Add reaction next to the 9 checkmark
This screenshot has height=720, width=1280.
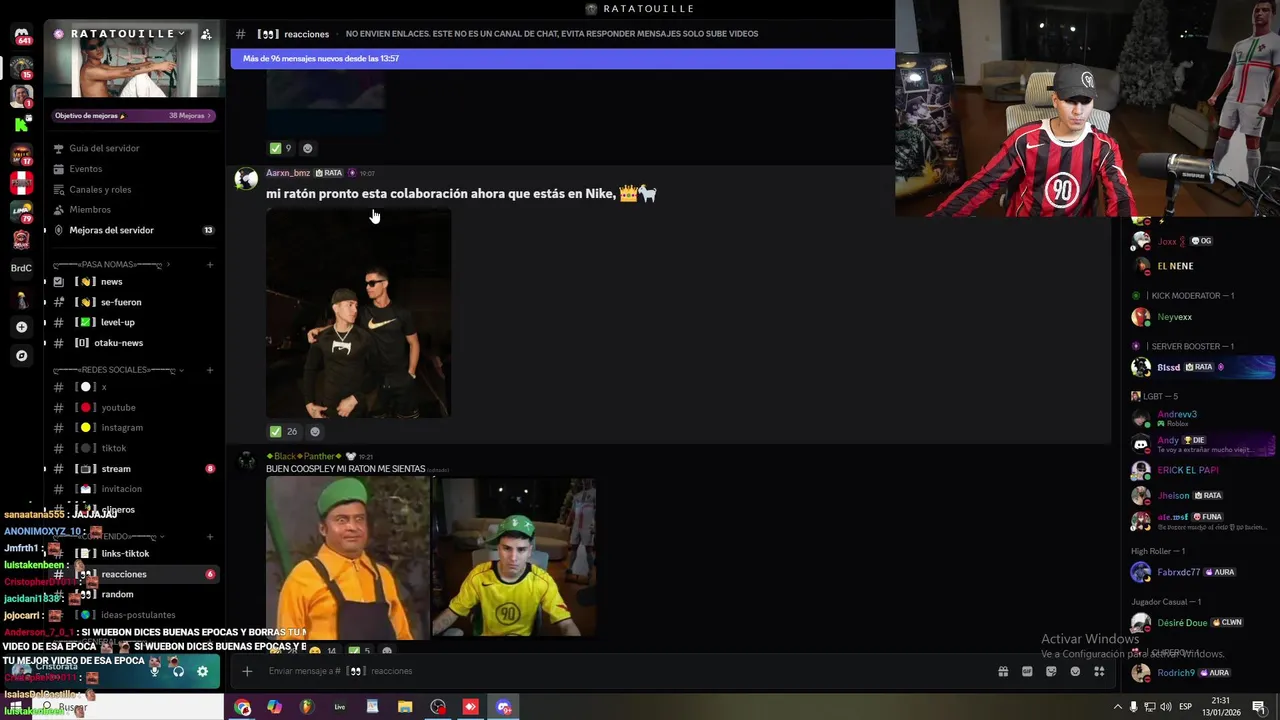[307, 148]
